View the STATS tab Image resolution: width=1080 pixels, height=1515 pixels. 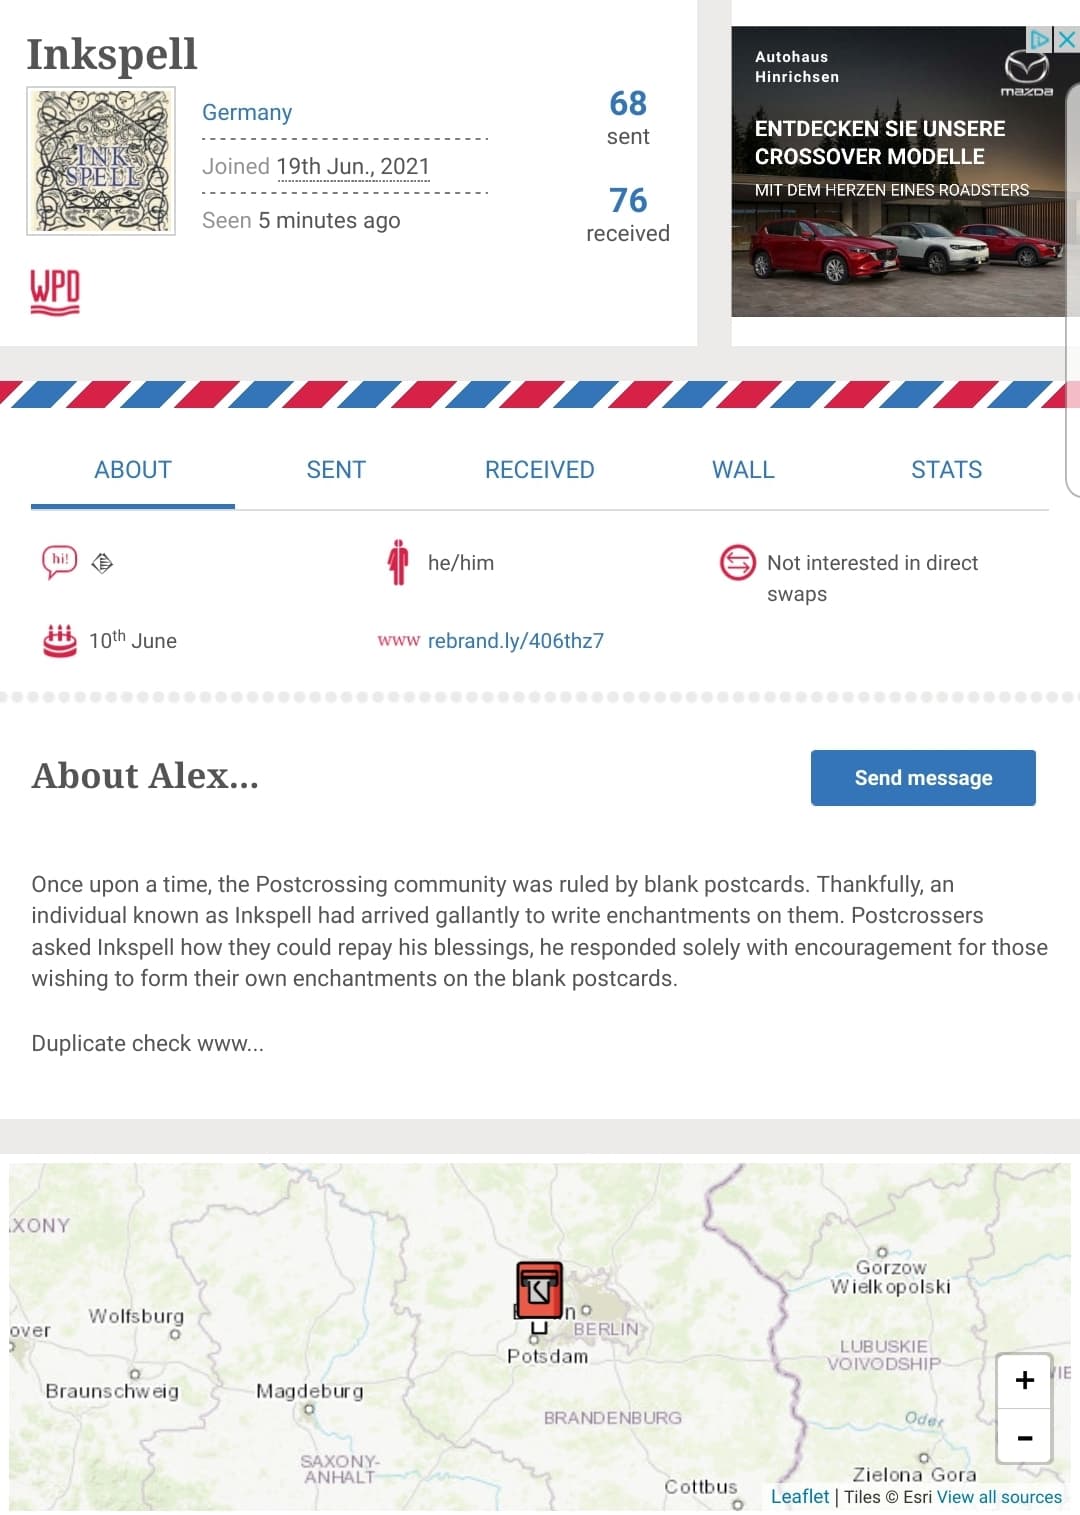(x=946, y=470)
